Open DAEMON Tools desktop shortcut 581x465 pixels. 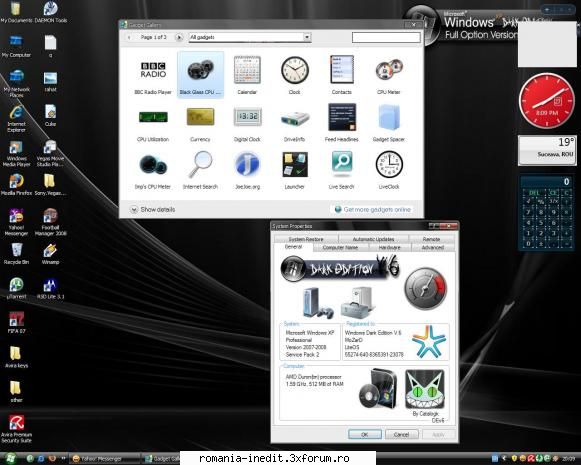[x=50, y=12]
